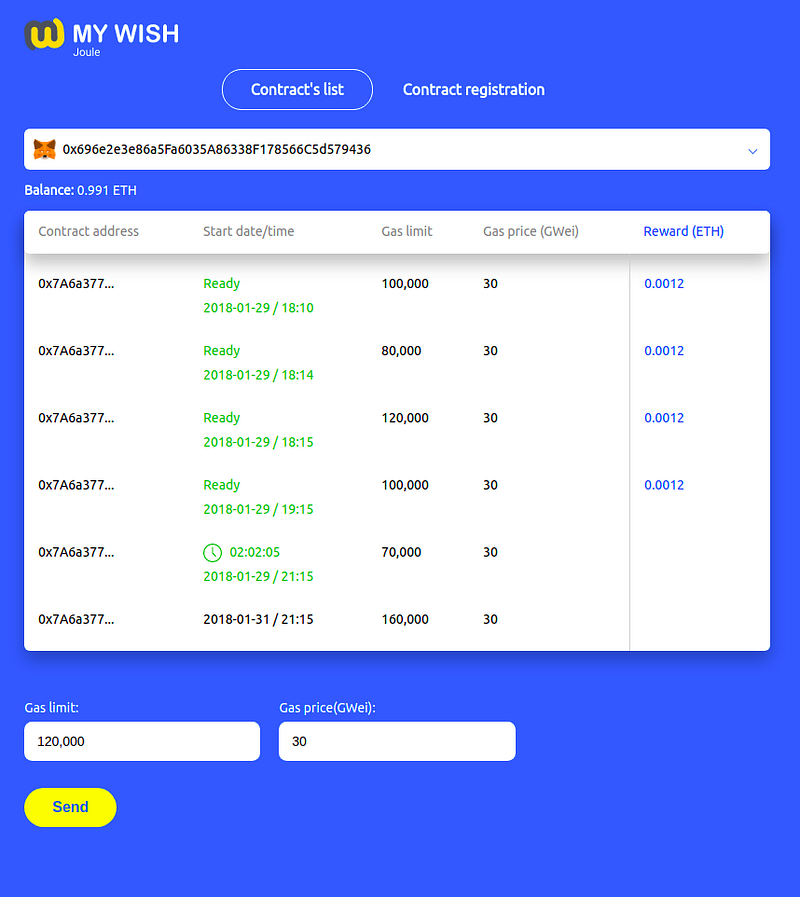Switch to Contract's list tab
The height and width of the screenshot is (897, 800).
click(297, 89)
